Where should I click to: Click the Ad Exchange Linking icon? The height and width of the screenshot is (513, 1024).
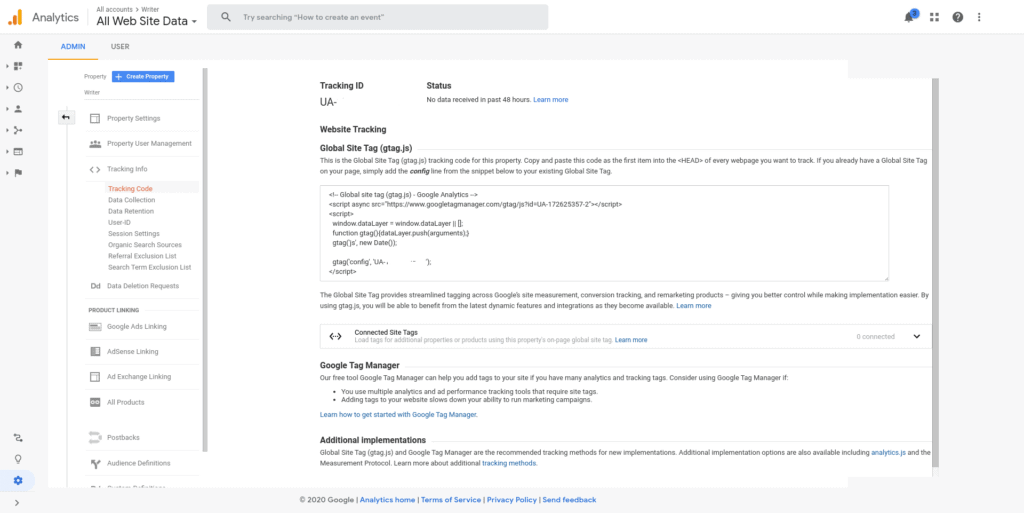(95, 377)
